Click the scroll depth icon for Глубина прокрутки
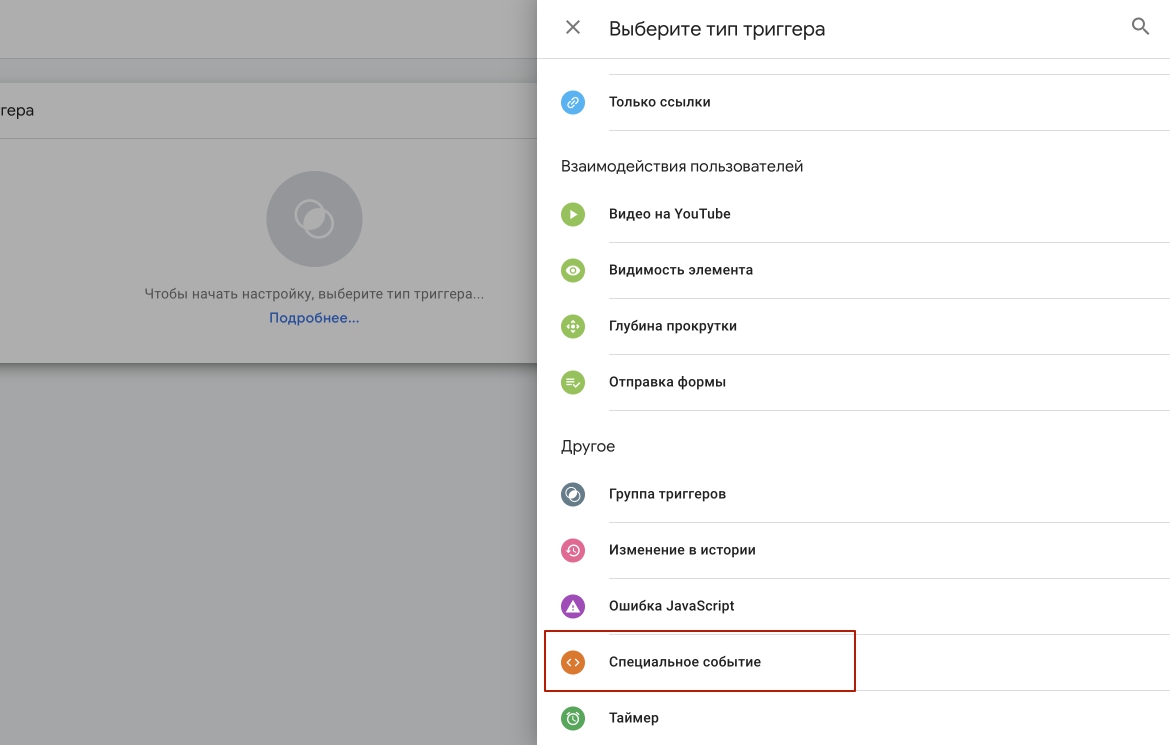This screenshot has height=745, width=1170. coord(573,326)
